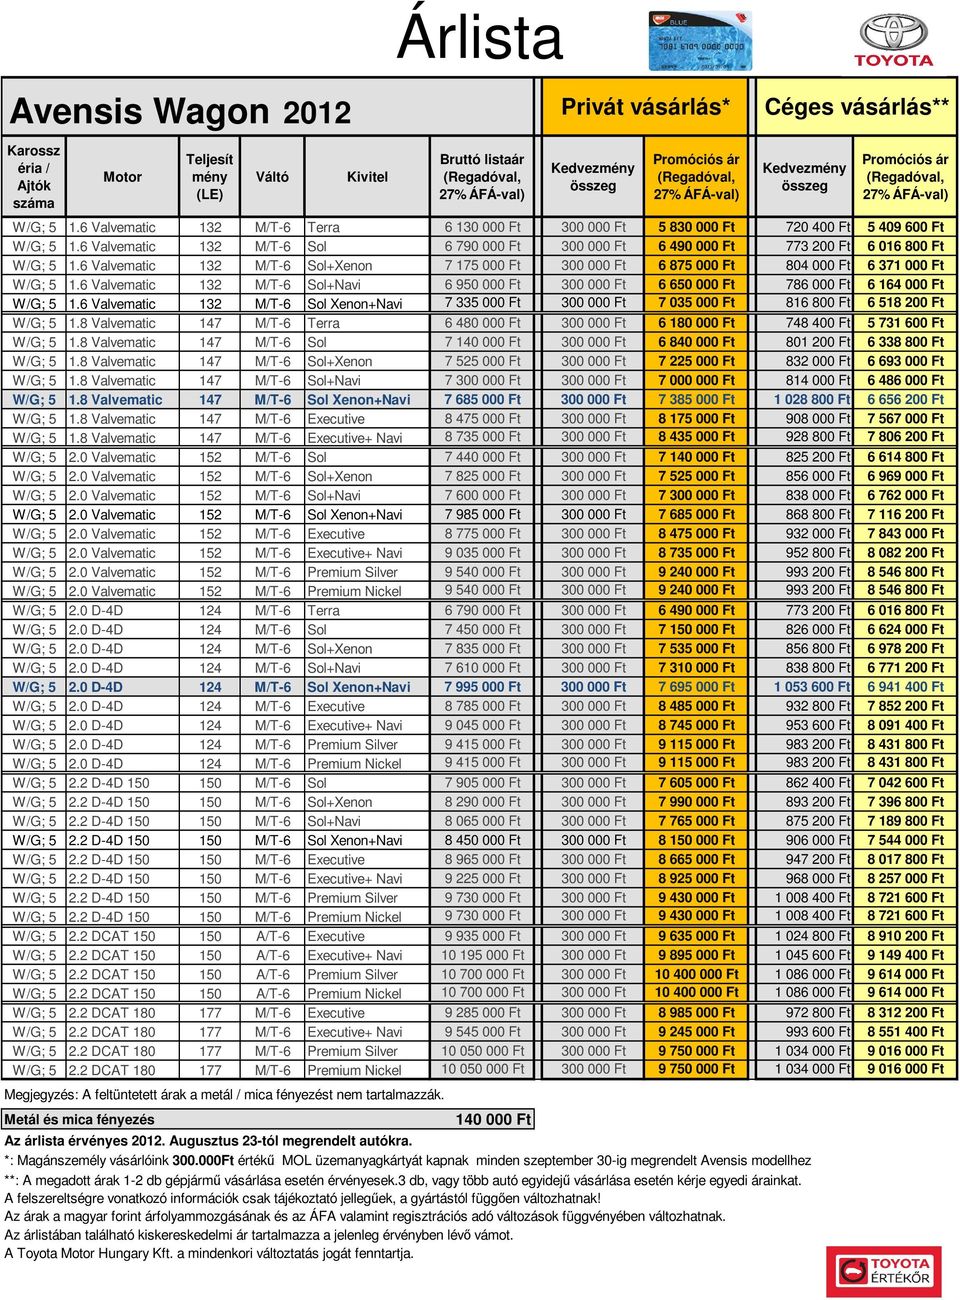Select the '8 551 400 Ft' company price
Viewport: 960px width, 1300px height.
(905, 1031)
